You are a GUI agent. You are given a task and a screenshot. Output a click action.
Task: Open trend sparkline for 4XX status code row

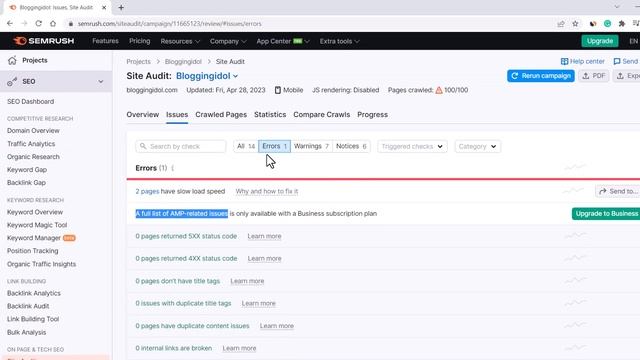(x=575, y=258)
